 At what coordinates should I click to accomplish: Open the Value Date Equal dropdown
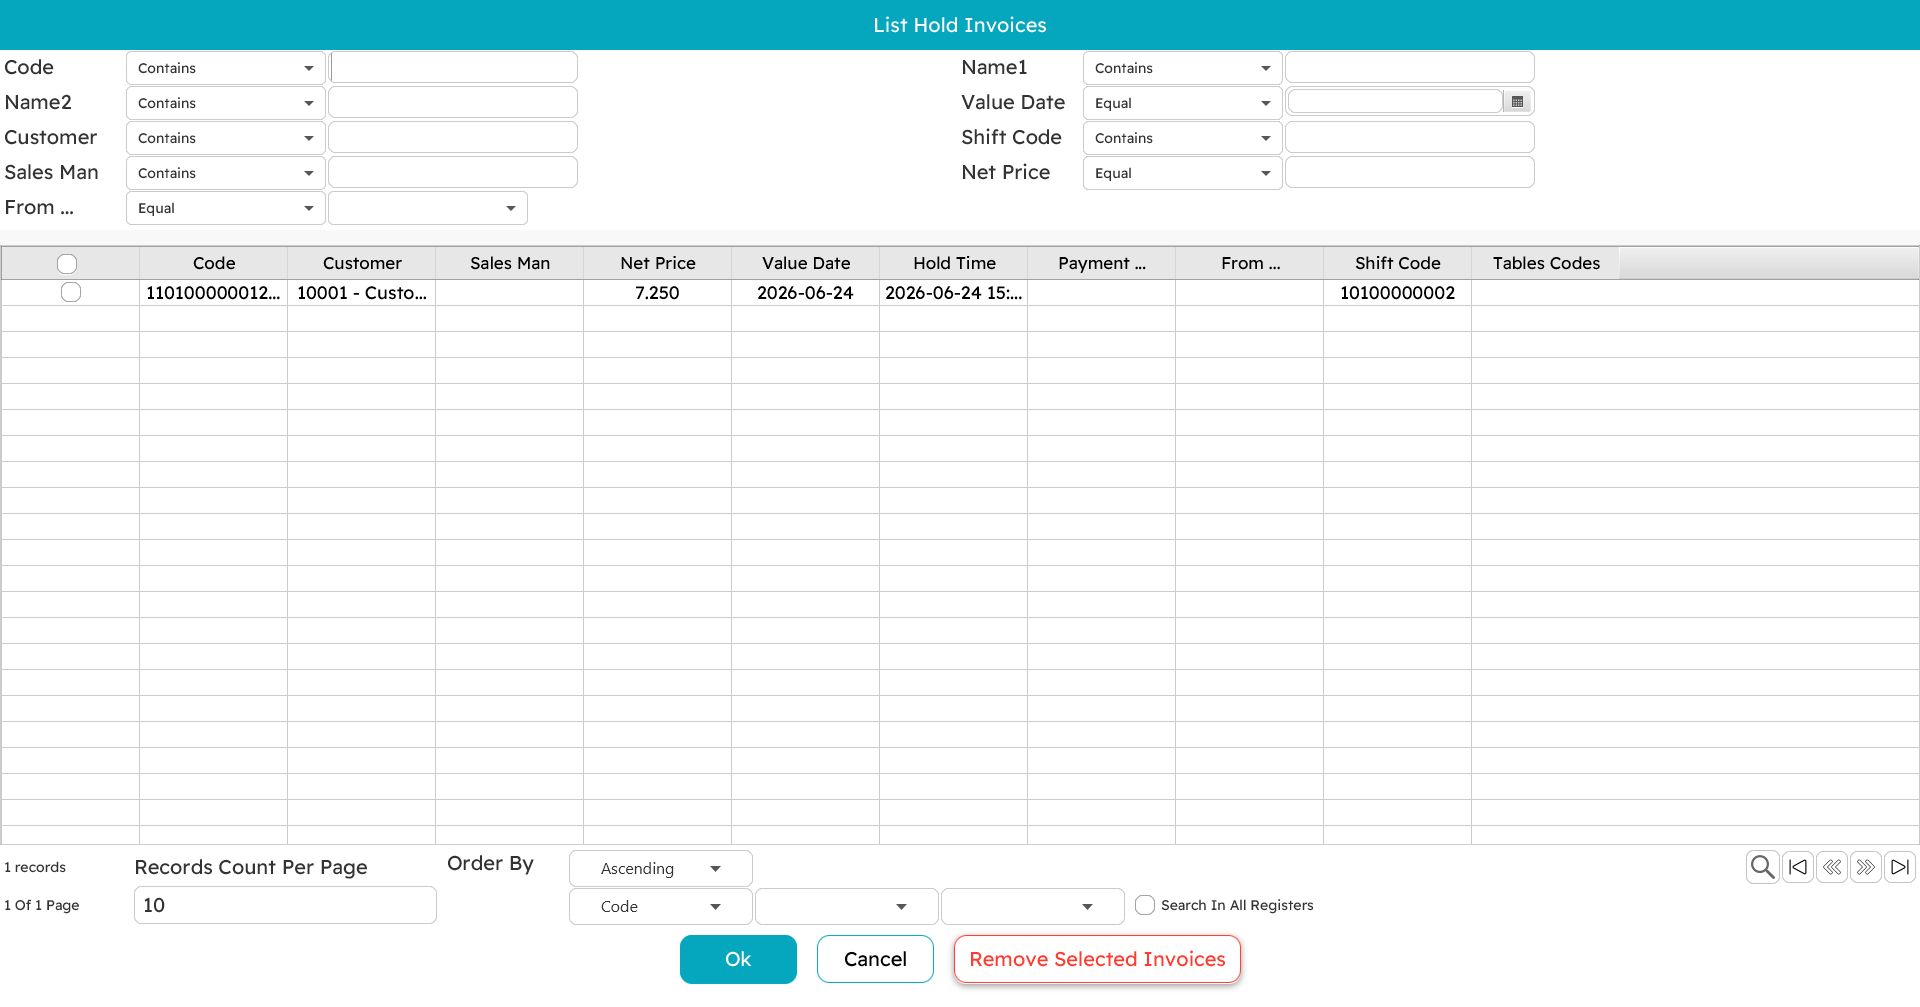point(1182,103)
